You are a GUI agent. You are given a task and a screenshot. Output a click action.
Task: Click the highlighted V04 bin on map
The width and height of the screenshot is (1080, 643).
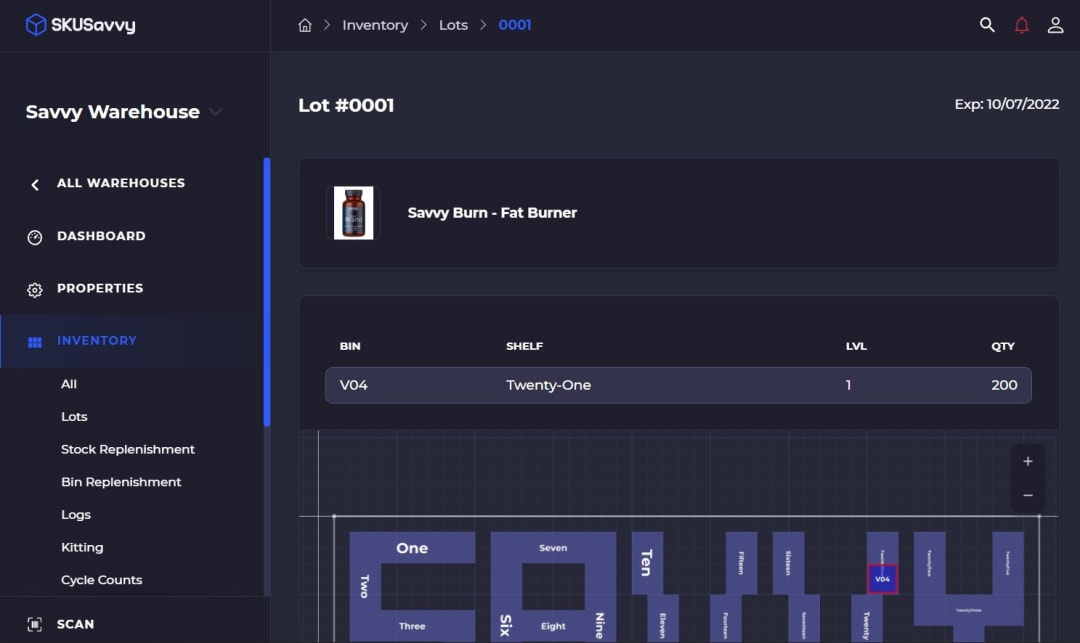(882, 579)
